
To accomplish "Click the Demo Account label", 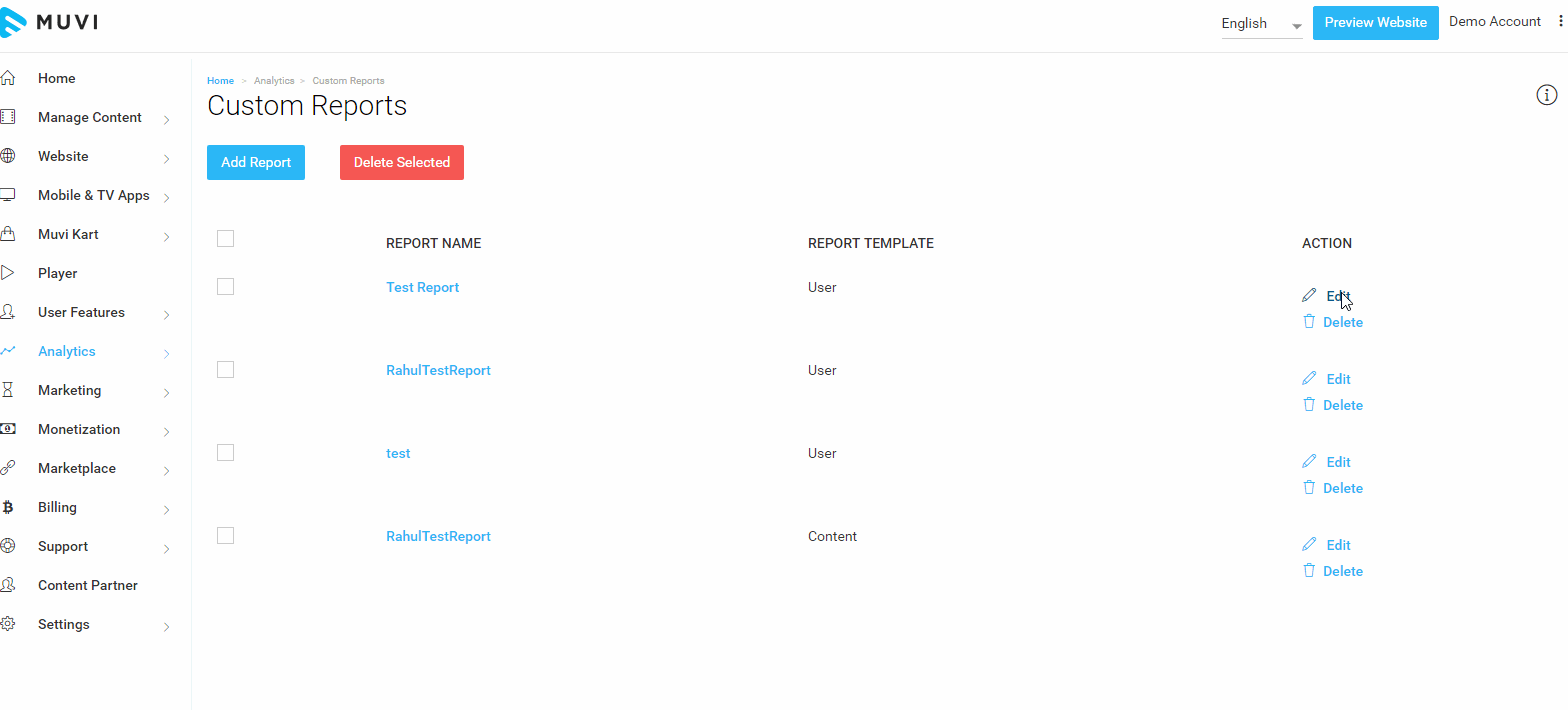I will [x=1495, y=21].
